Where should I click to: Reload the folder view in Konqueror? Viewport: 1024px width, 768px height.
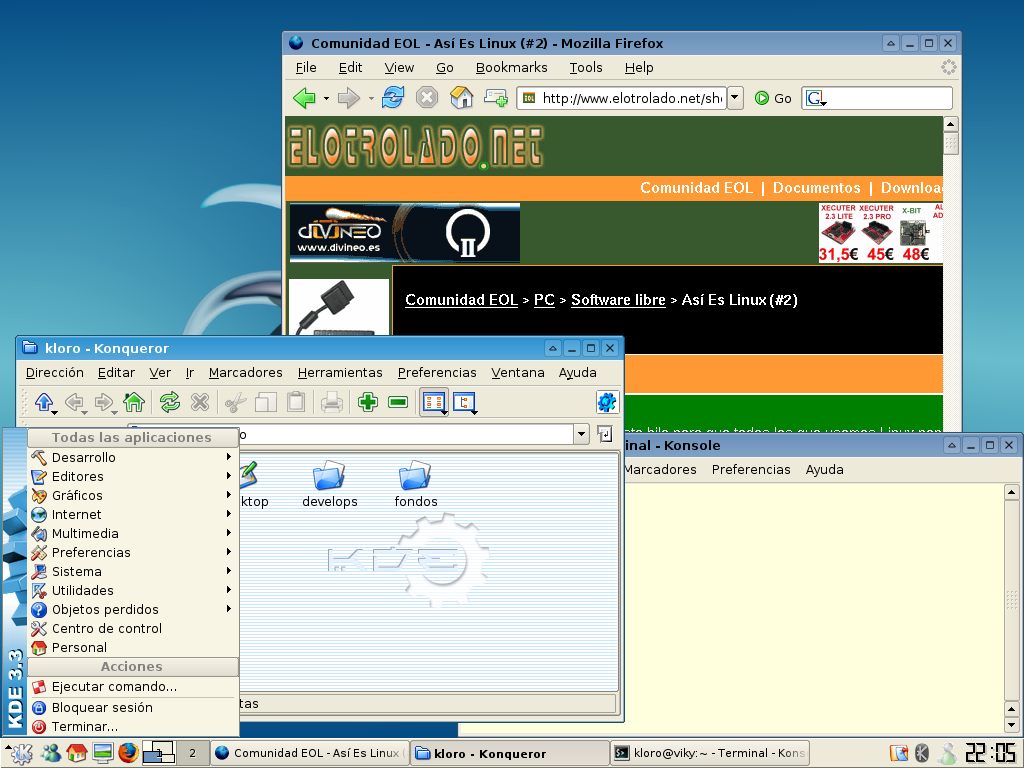[170, 402]
